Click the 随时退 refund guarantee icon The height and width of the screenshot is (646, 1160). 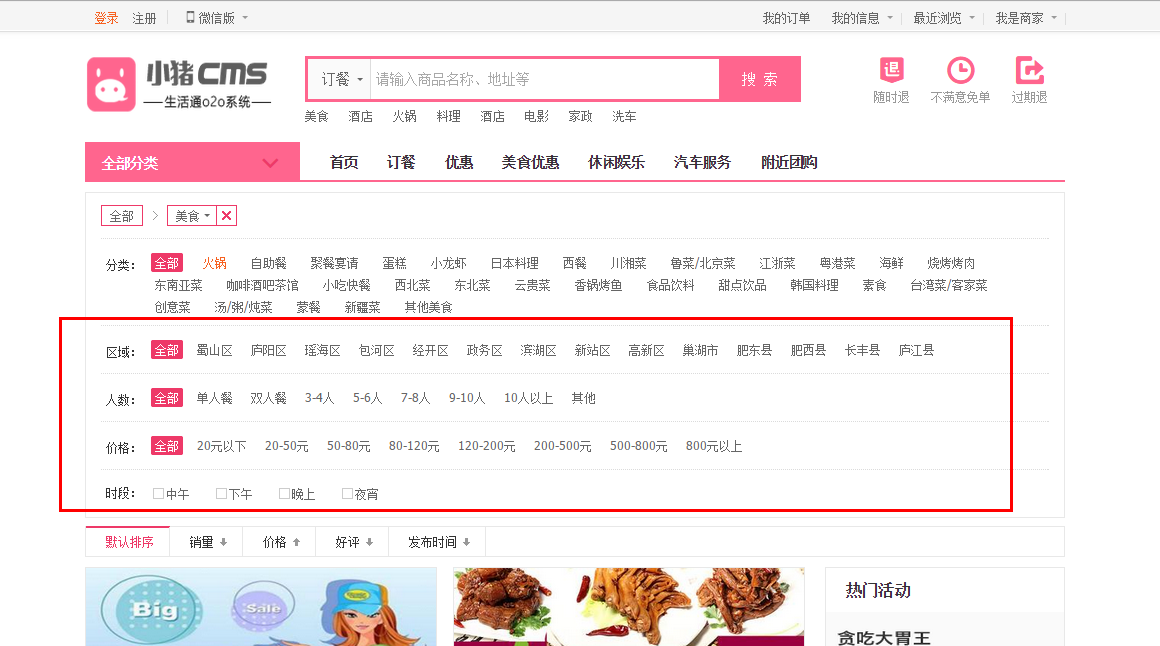[890, 72]
